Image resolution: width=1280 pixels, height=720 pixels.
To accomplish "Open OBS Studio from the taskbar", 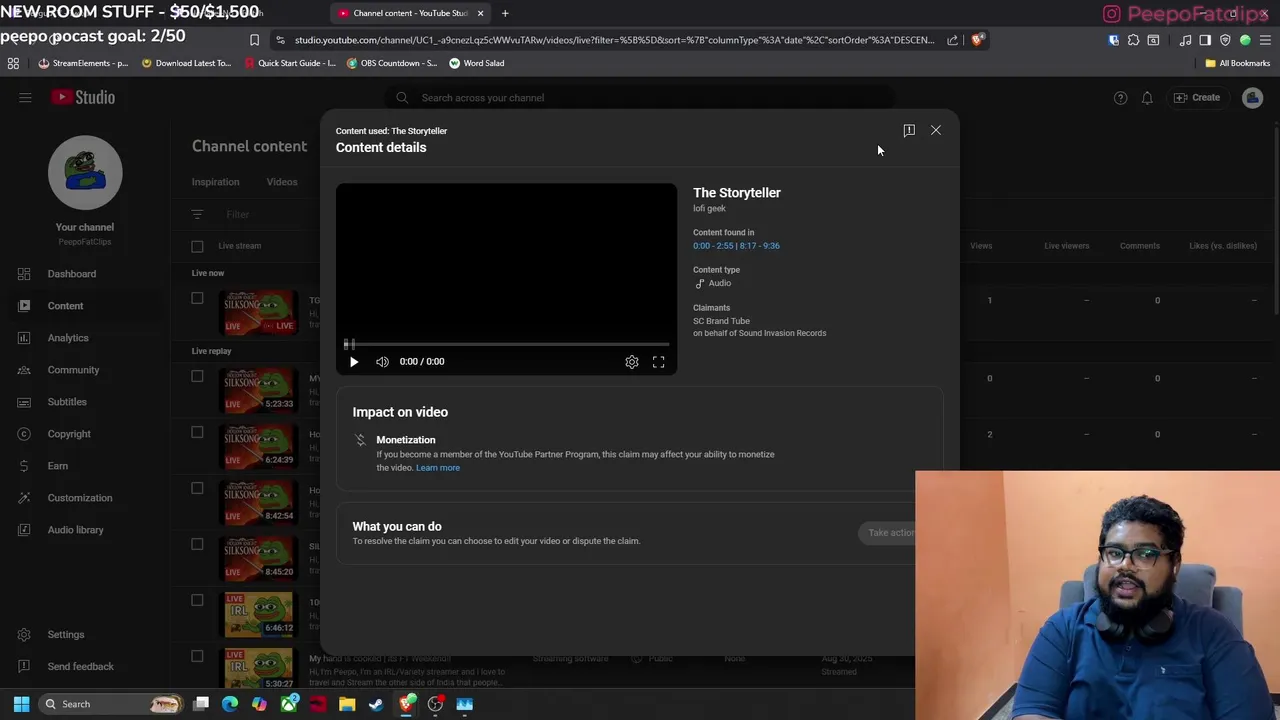I will pos(435,704).
